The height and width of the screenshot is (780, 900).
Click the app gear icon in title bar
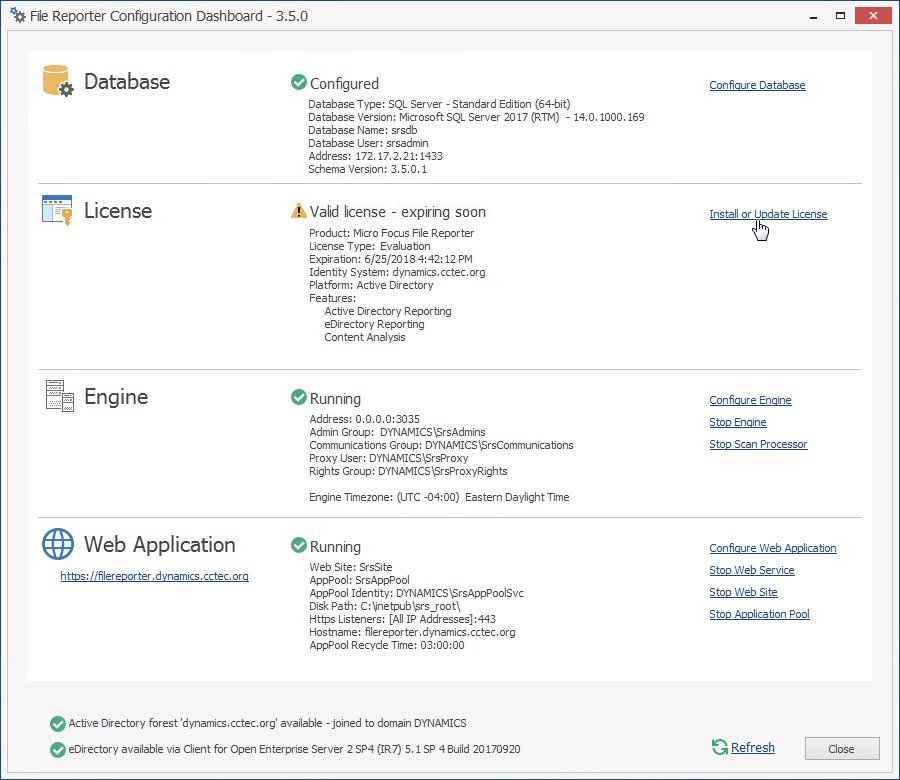coord(18,16)
